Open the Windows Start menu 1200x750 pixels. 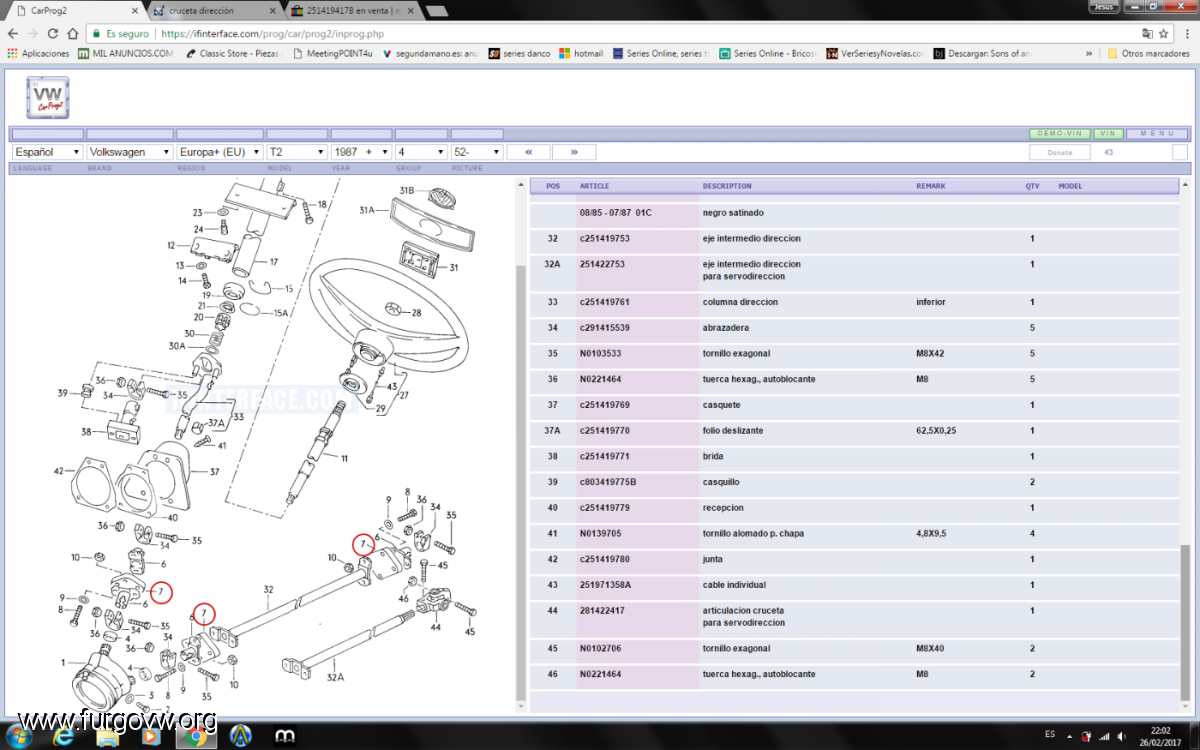tap(18, 736)
